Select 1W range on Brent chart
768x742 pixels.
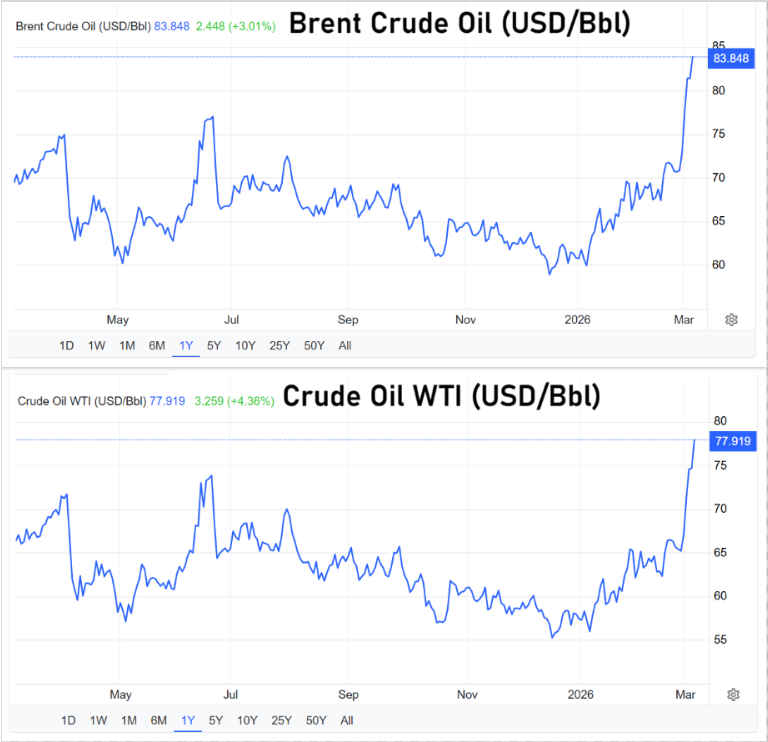(97, 346)
